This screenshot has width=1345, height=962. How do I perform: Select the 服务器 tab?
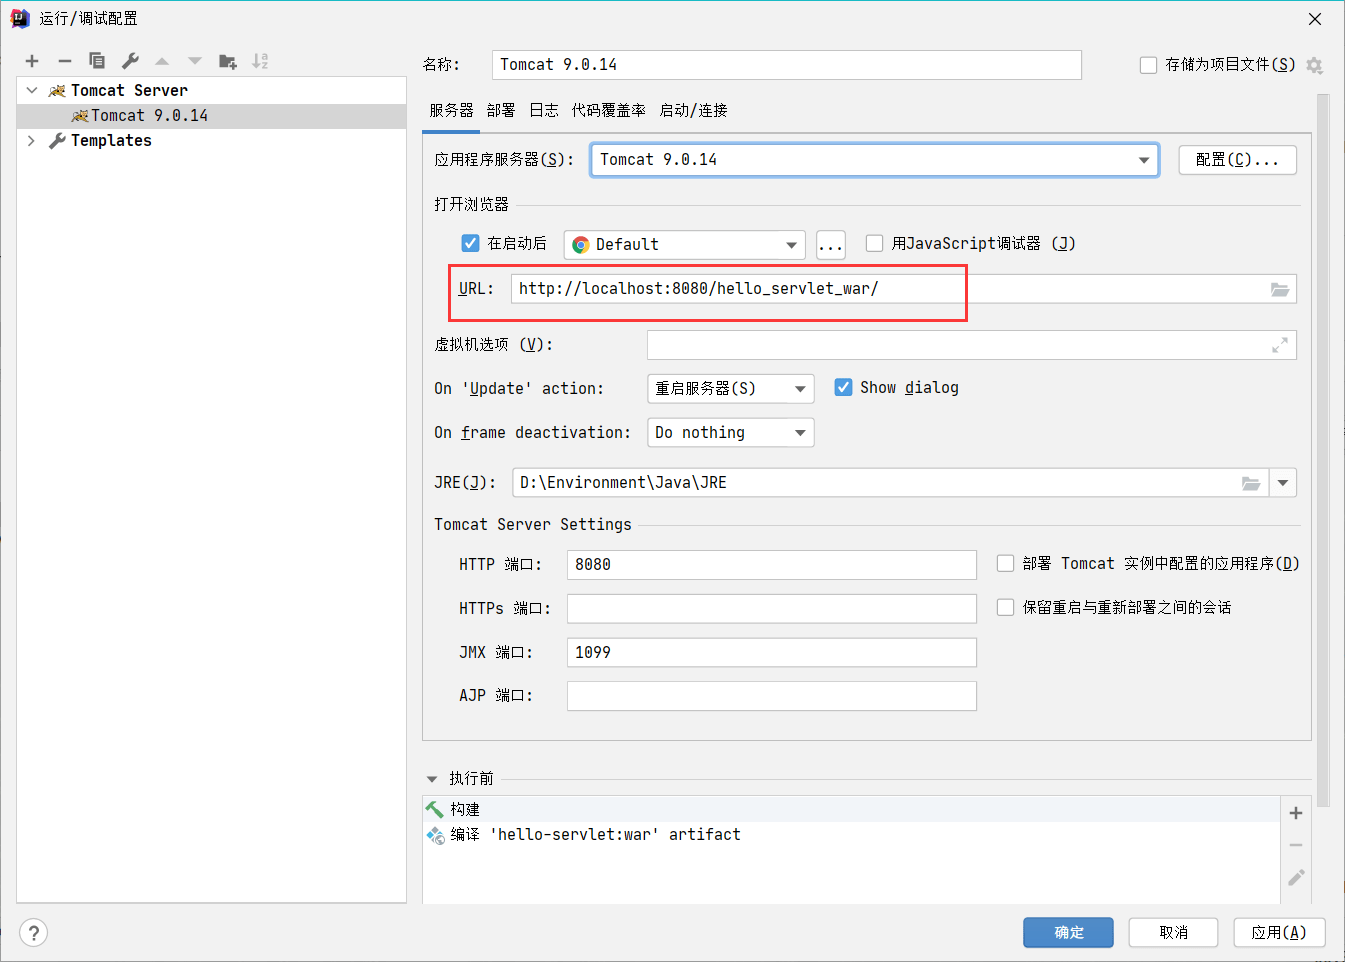coord(452,110)
